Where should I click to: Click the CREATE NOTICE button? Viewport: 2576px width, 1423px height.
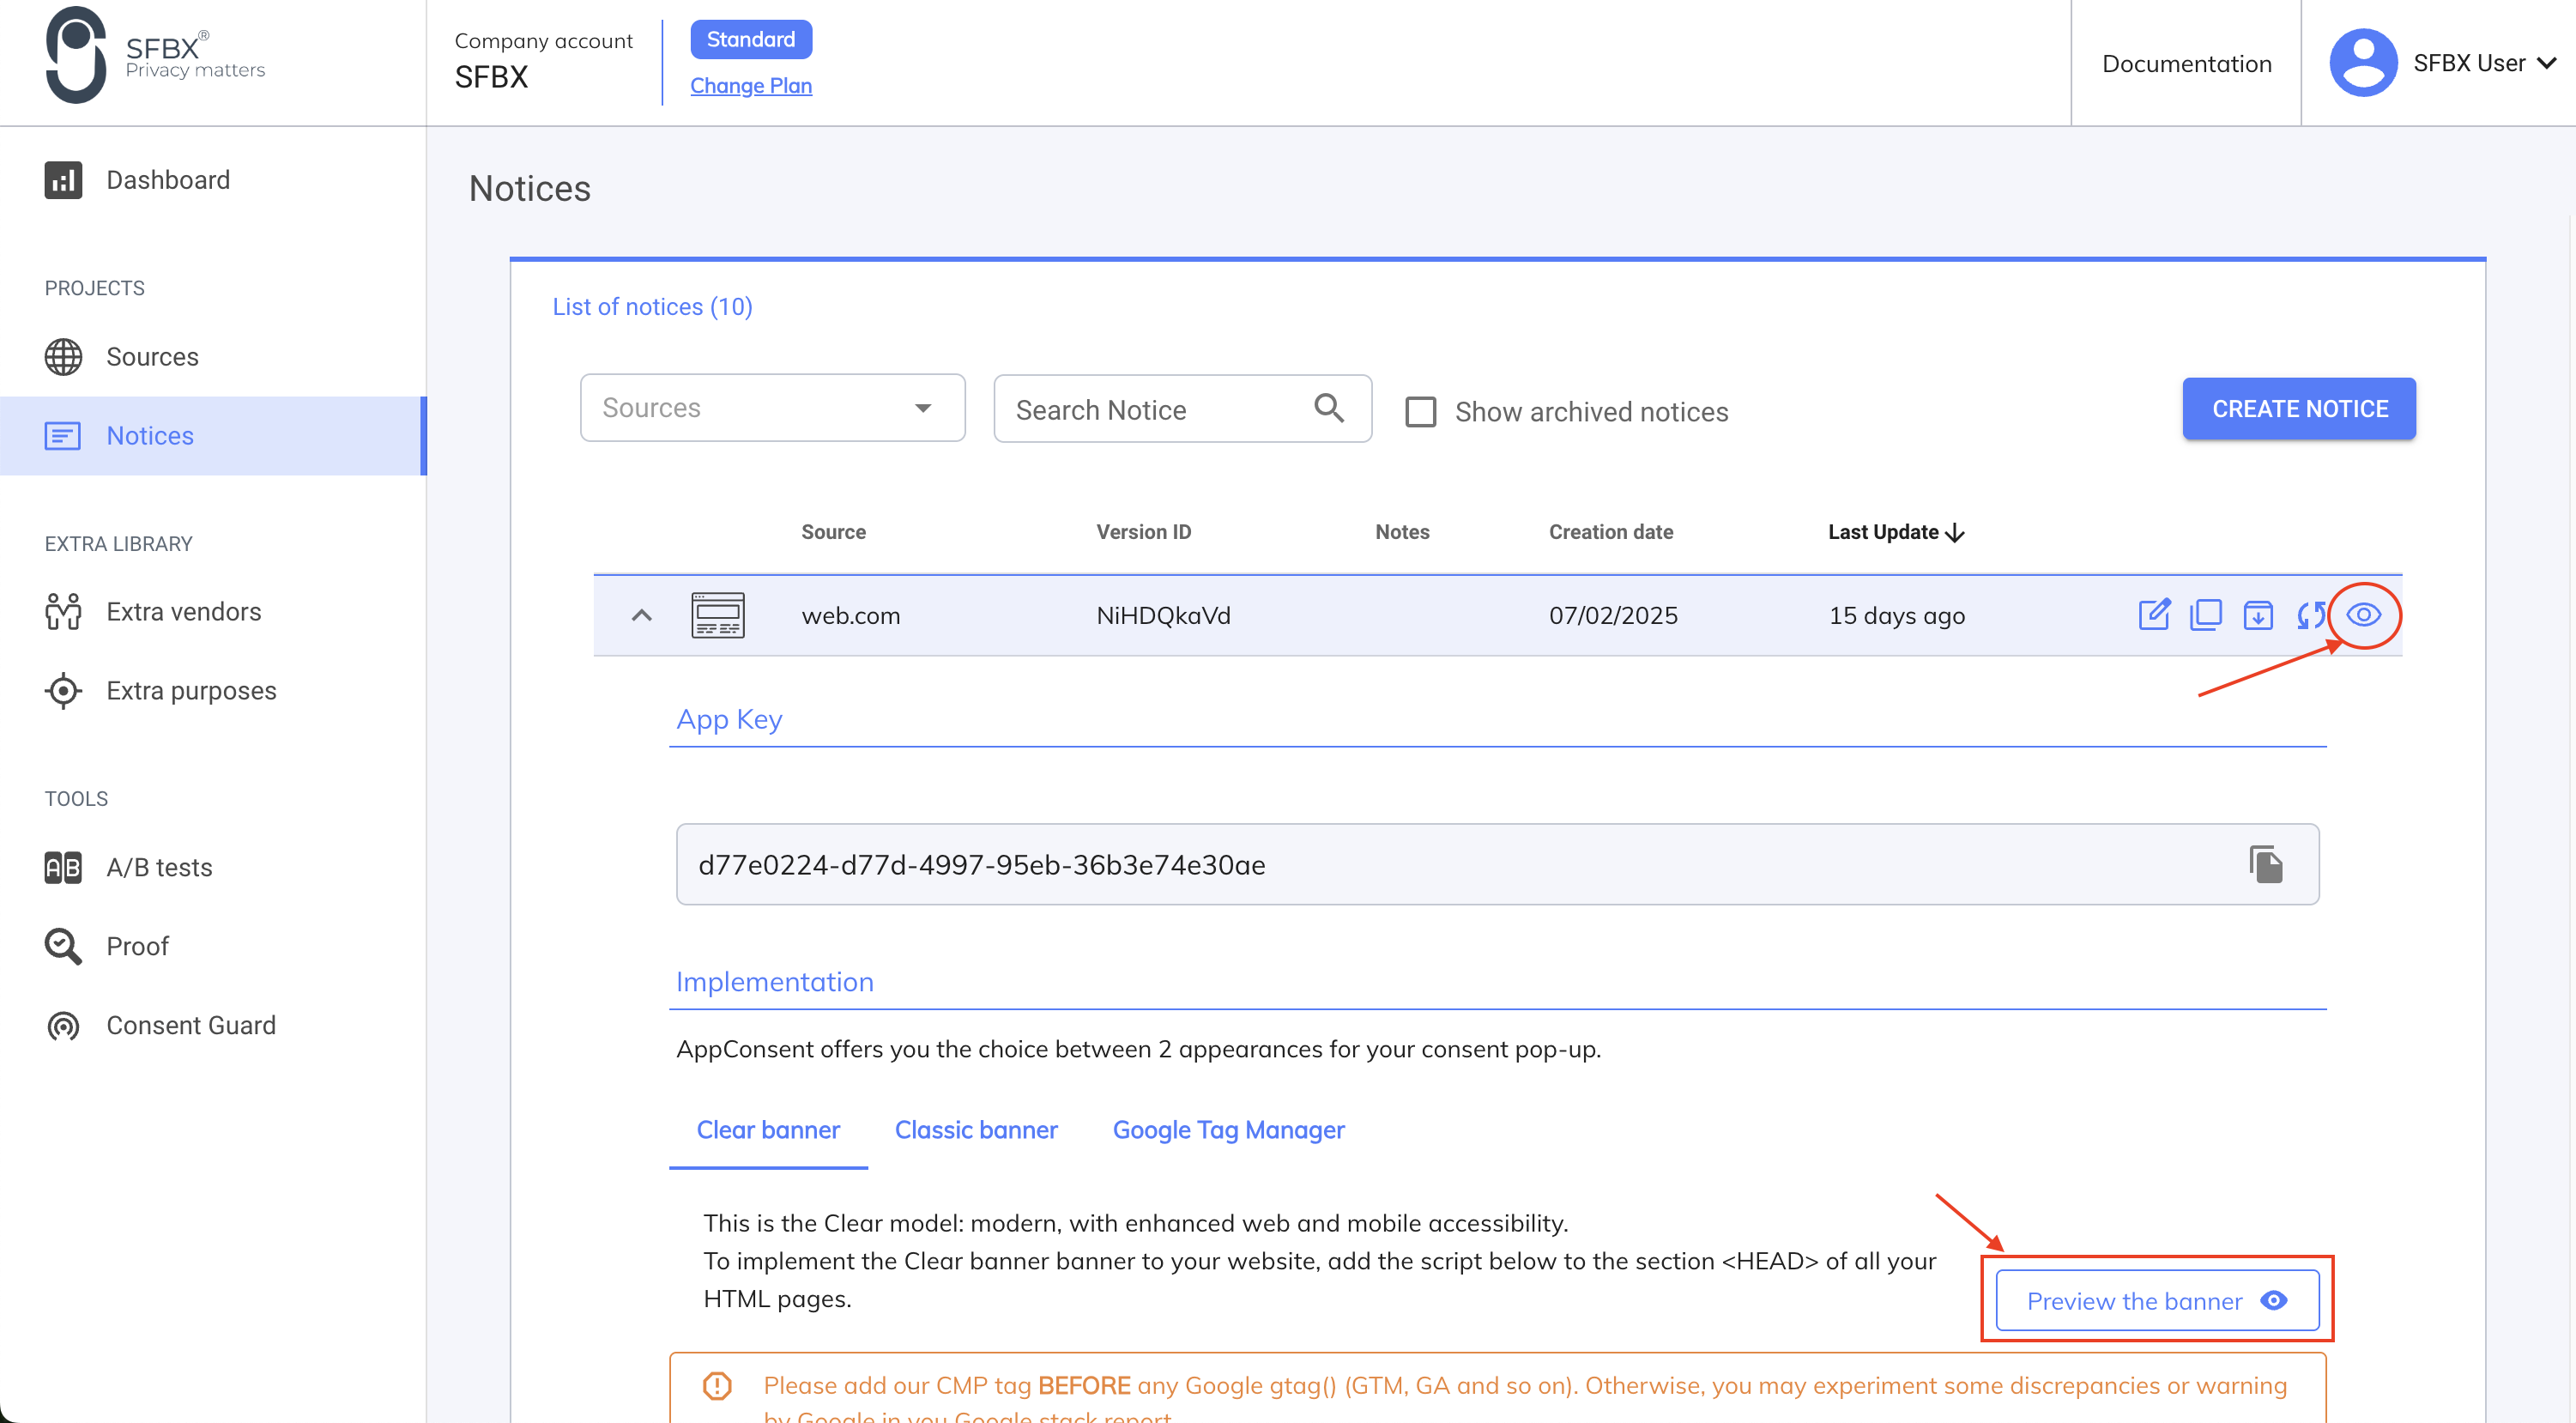click(x=2298, y=408)
